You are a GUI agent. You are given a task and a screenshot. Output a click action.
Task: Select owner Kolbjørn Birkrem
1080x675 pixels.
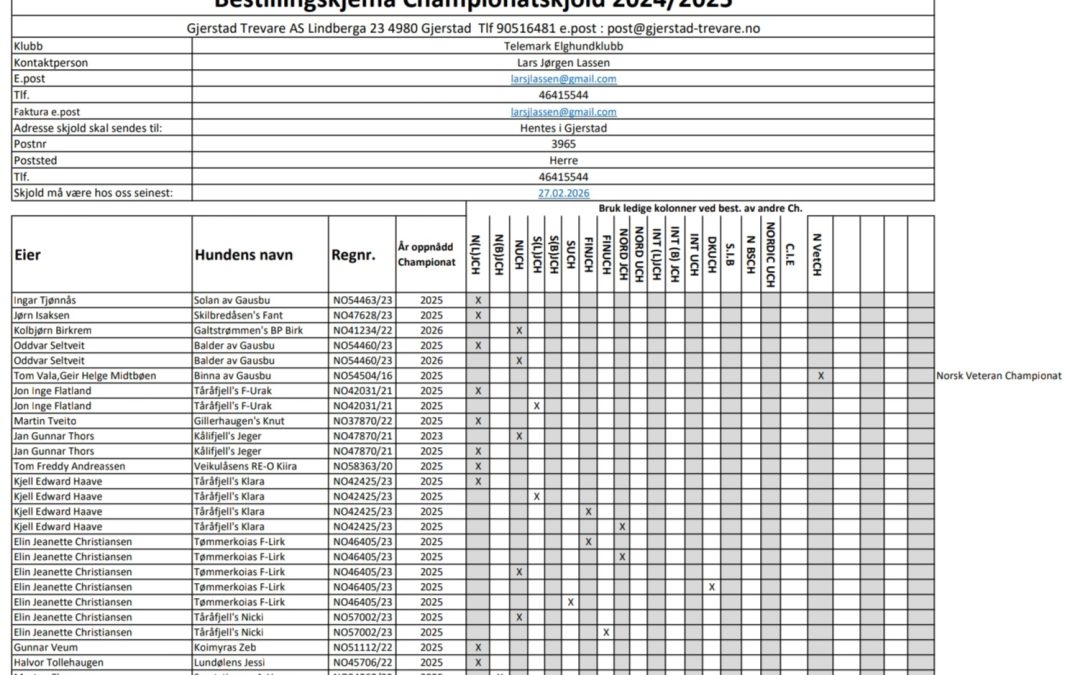(x=52, y=331)
